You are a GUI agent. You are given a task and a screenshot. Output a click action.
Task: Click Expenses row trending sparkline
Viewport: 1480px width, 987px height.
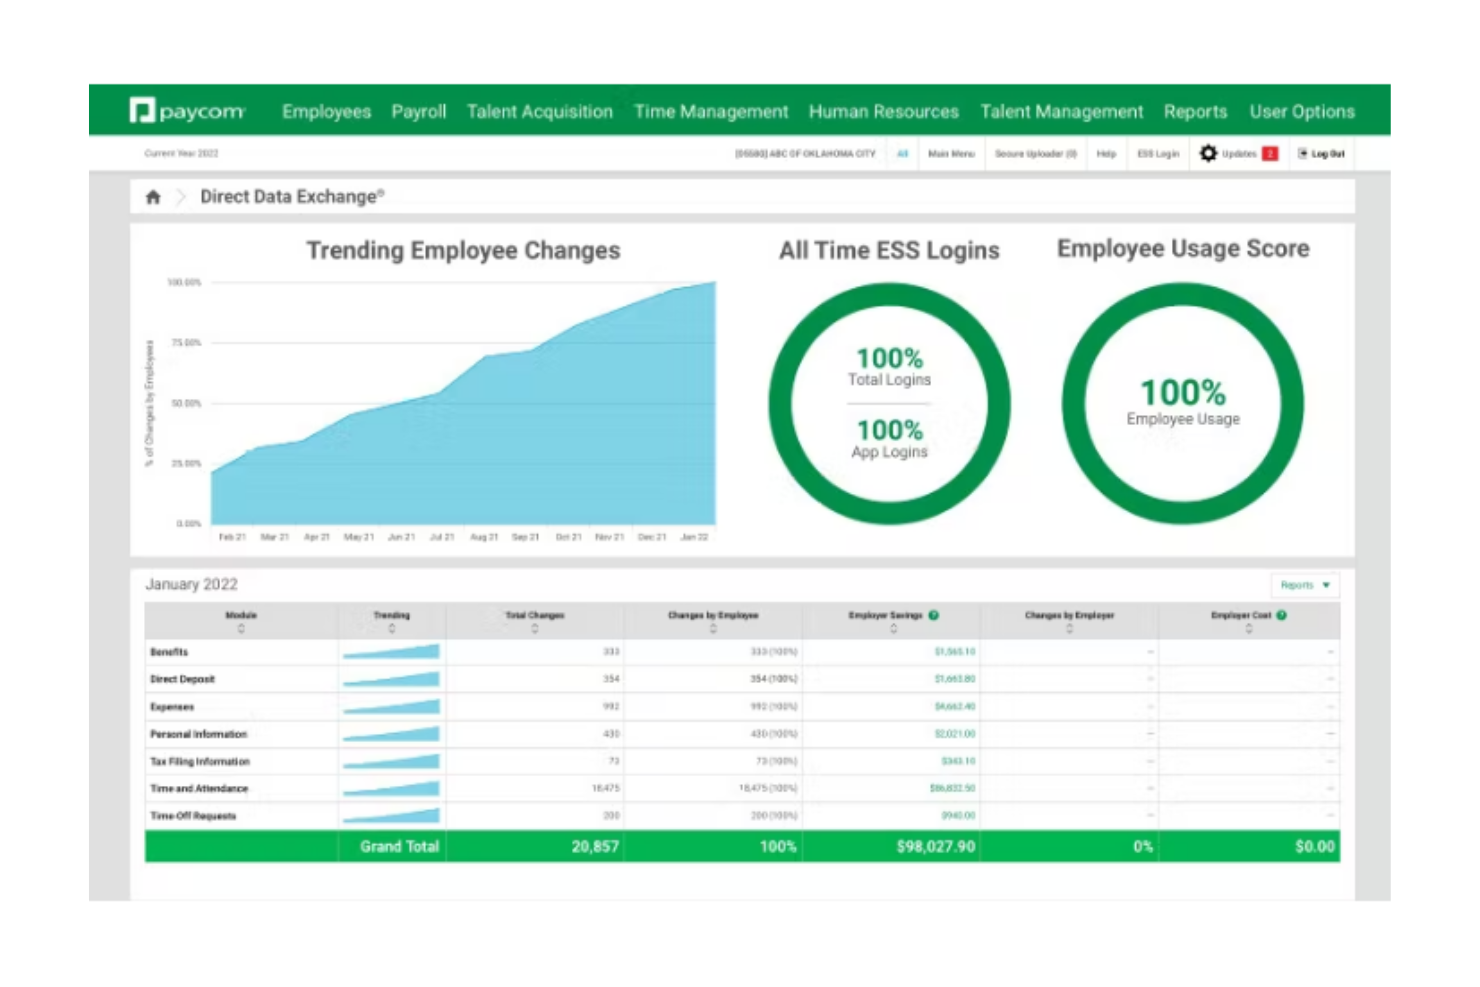pyautogui.click(x=391, y=707)
